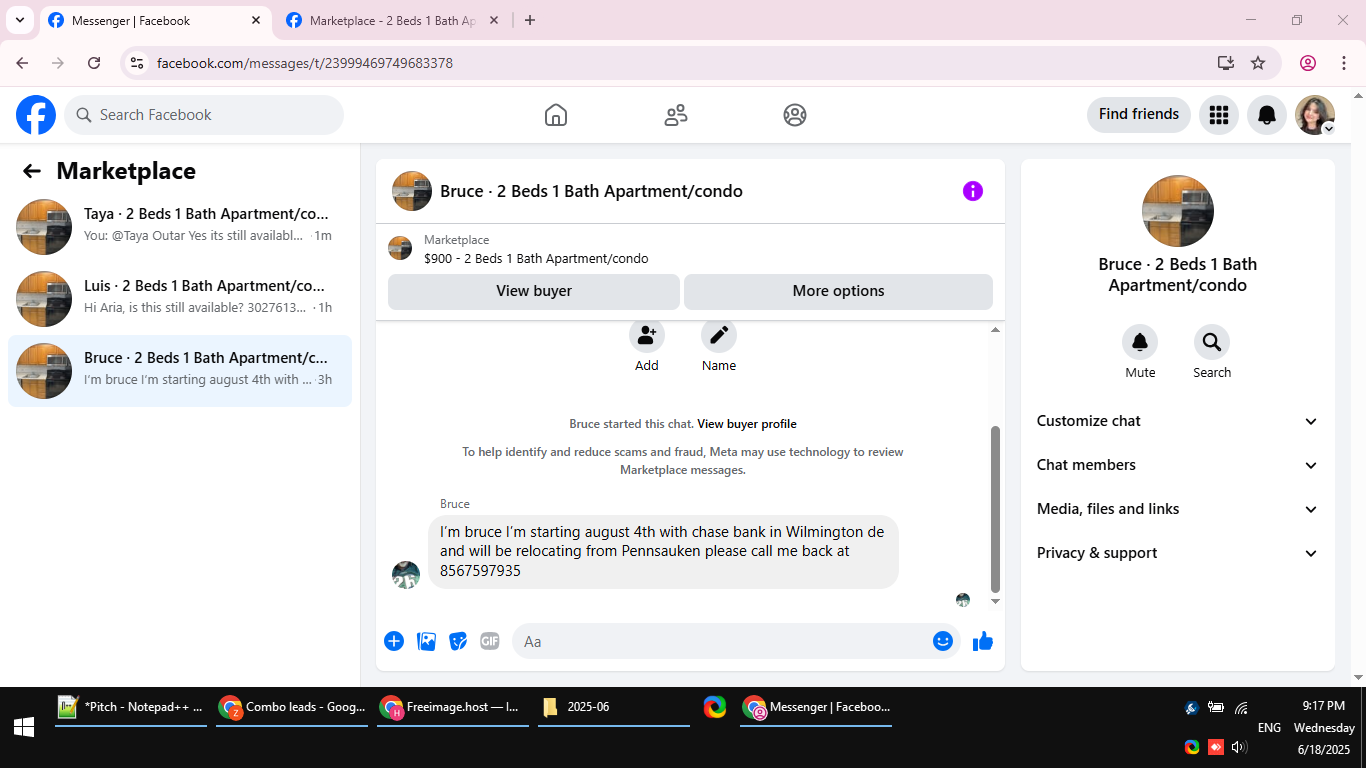Open Taya's conversation in the list
The height and width of the screenshot is (768, 1366).
(180, 227)
